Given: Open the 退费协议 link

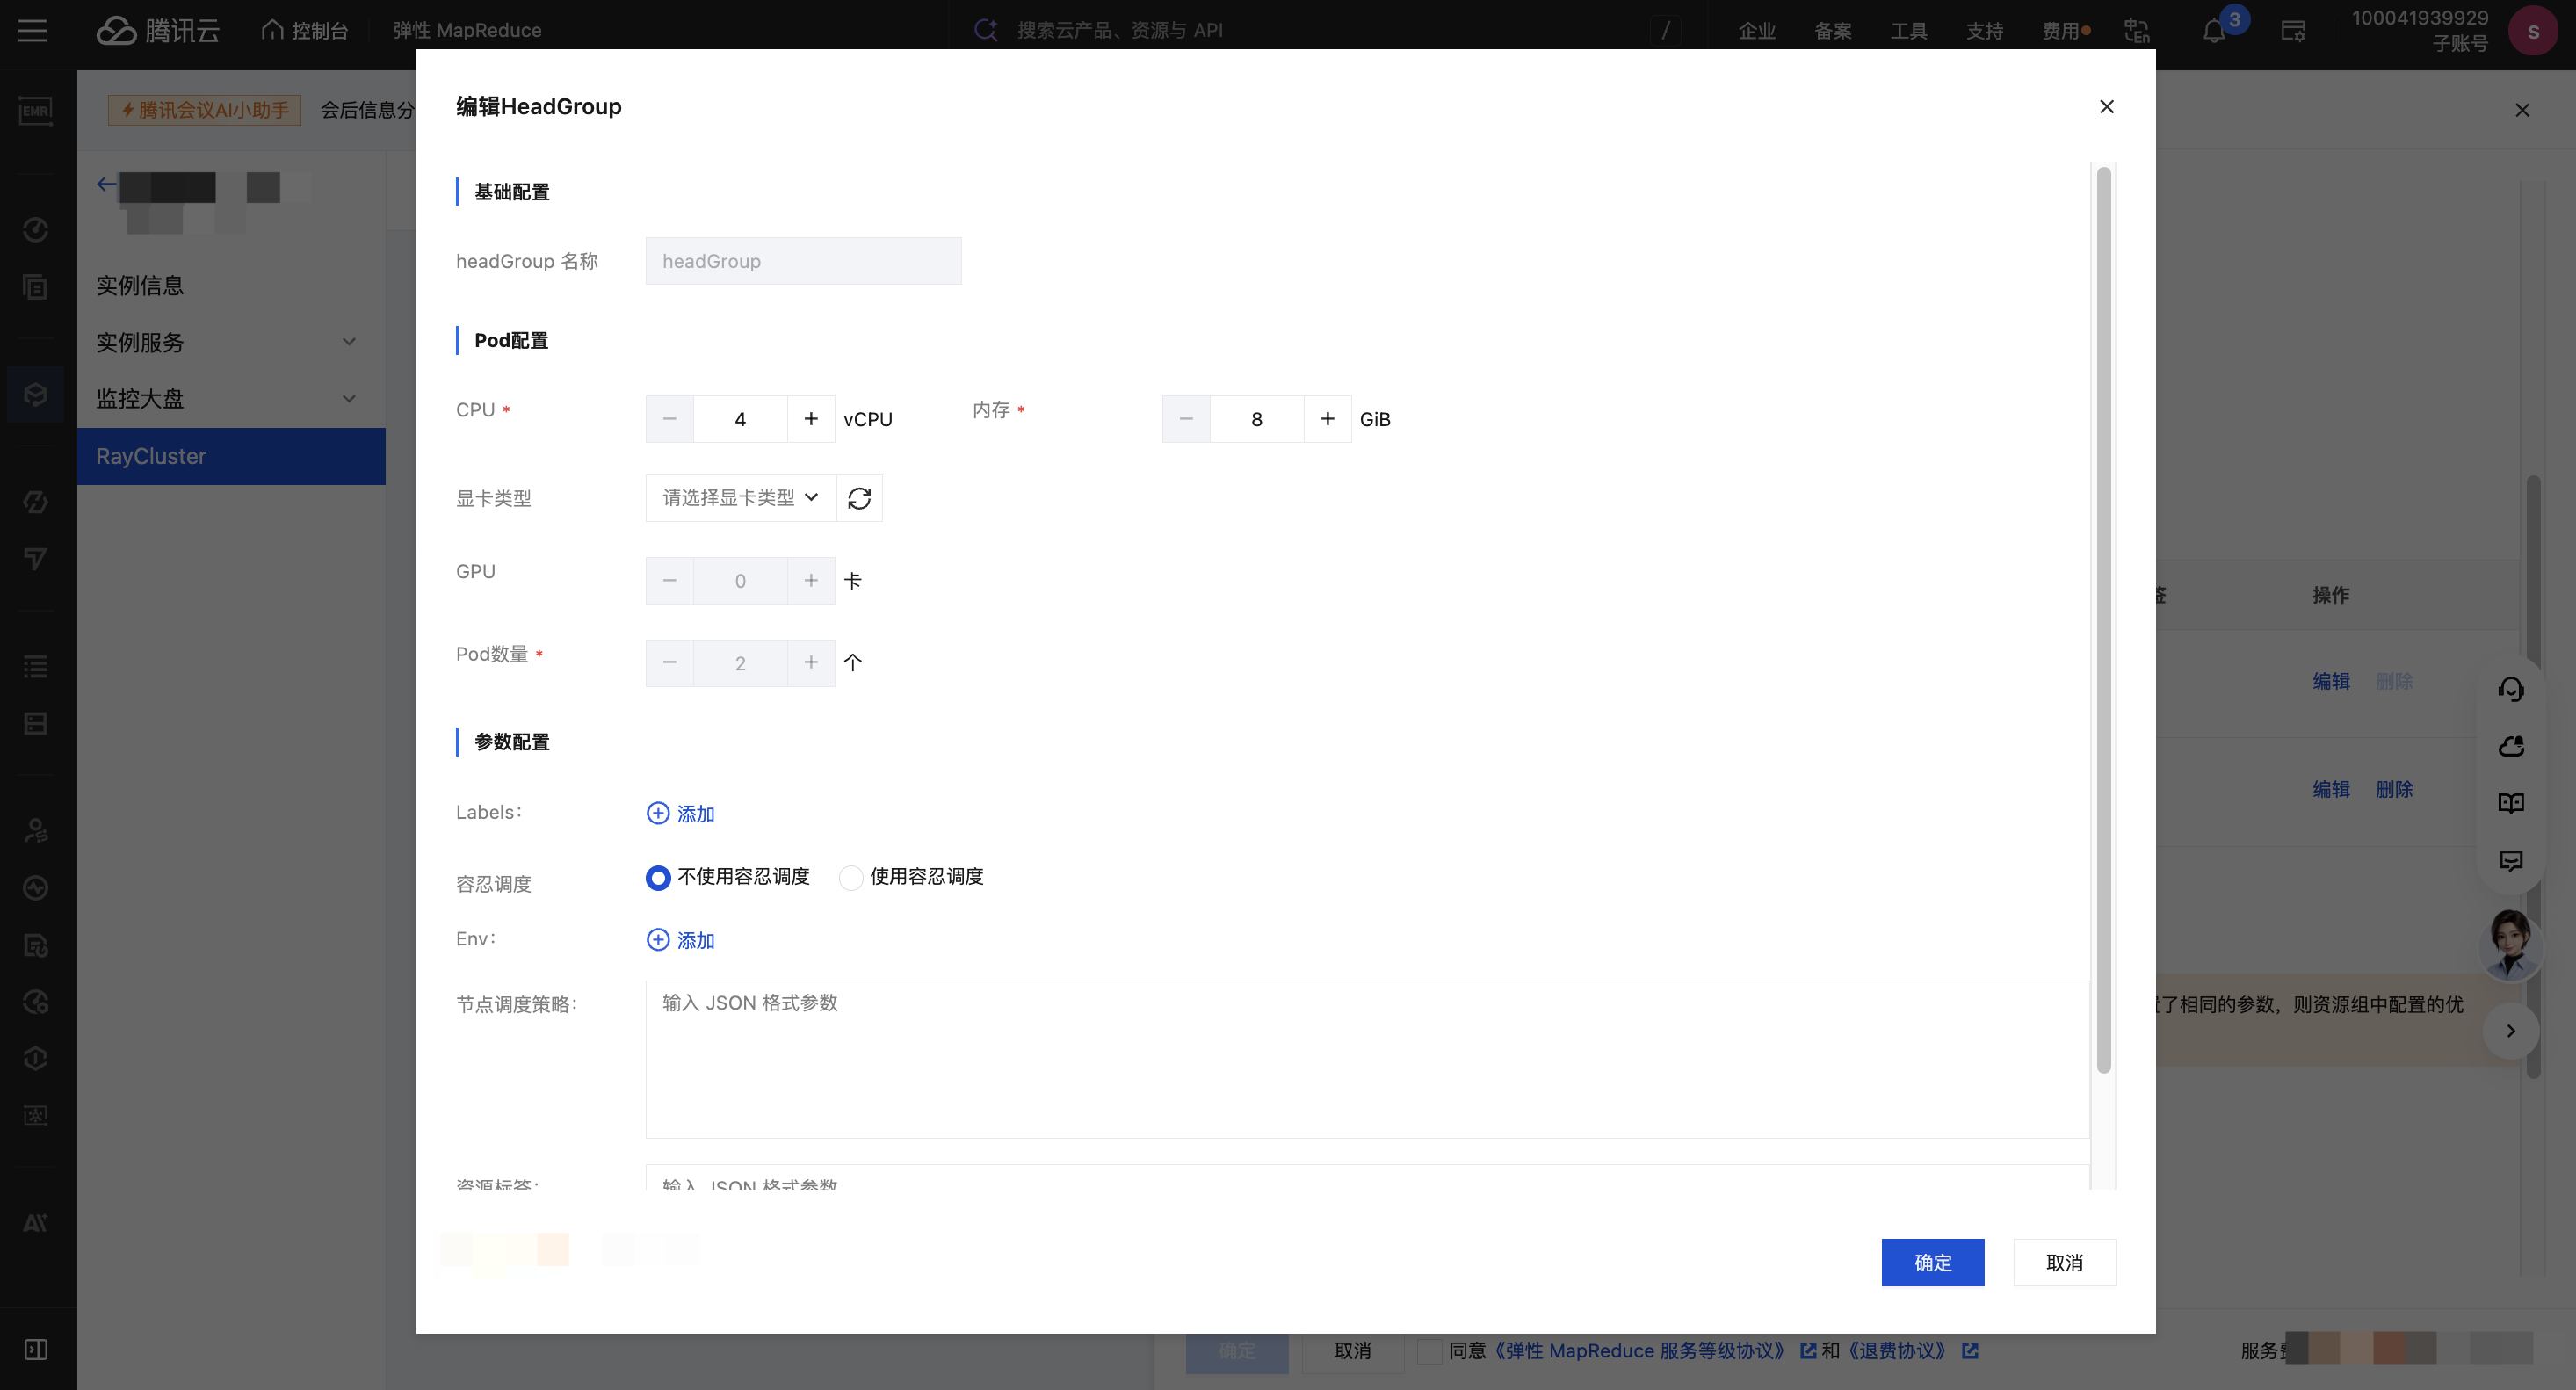Looking at the screenshot, I should click(1896, 1351).
